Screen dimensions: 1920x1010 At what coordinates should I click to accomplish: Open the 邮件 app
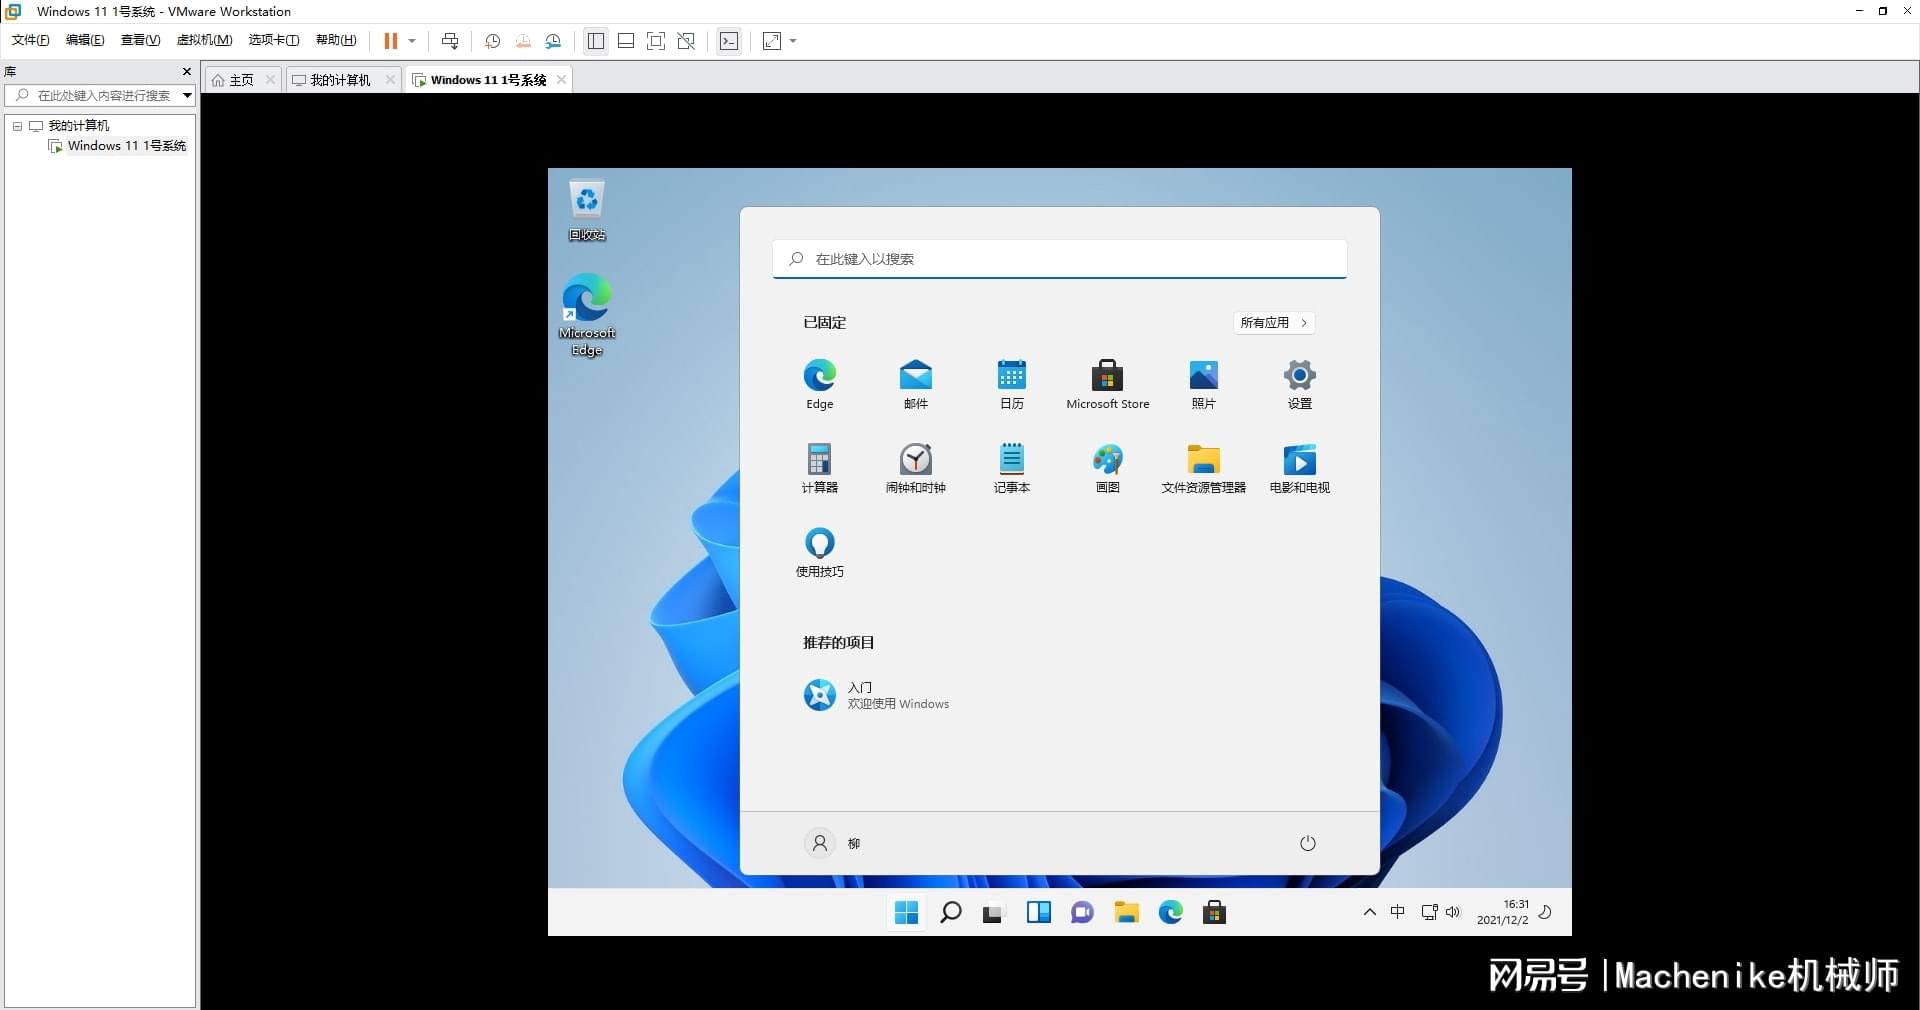click(916, 384)
